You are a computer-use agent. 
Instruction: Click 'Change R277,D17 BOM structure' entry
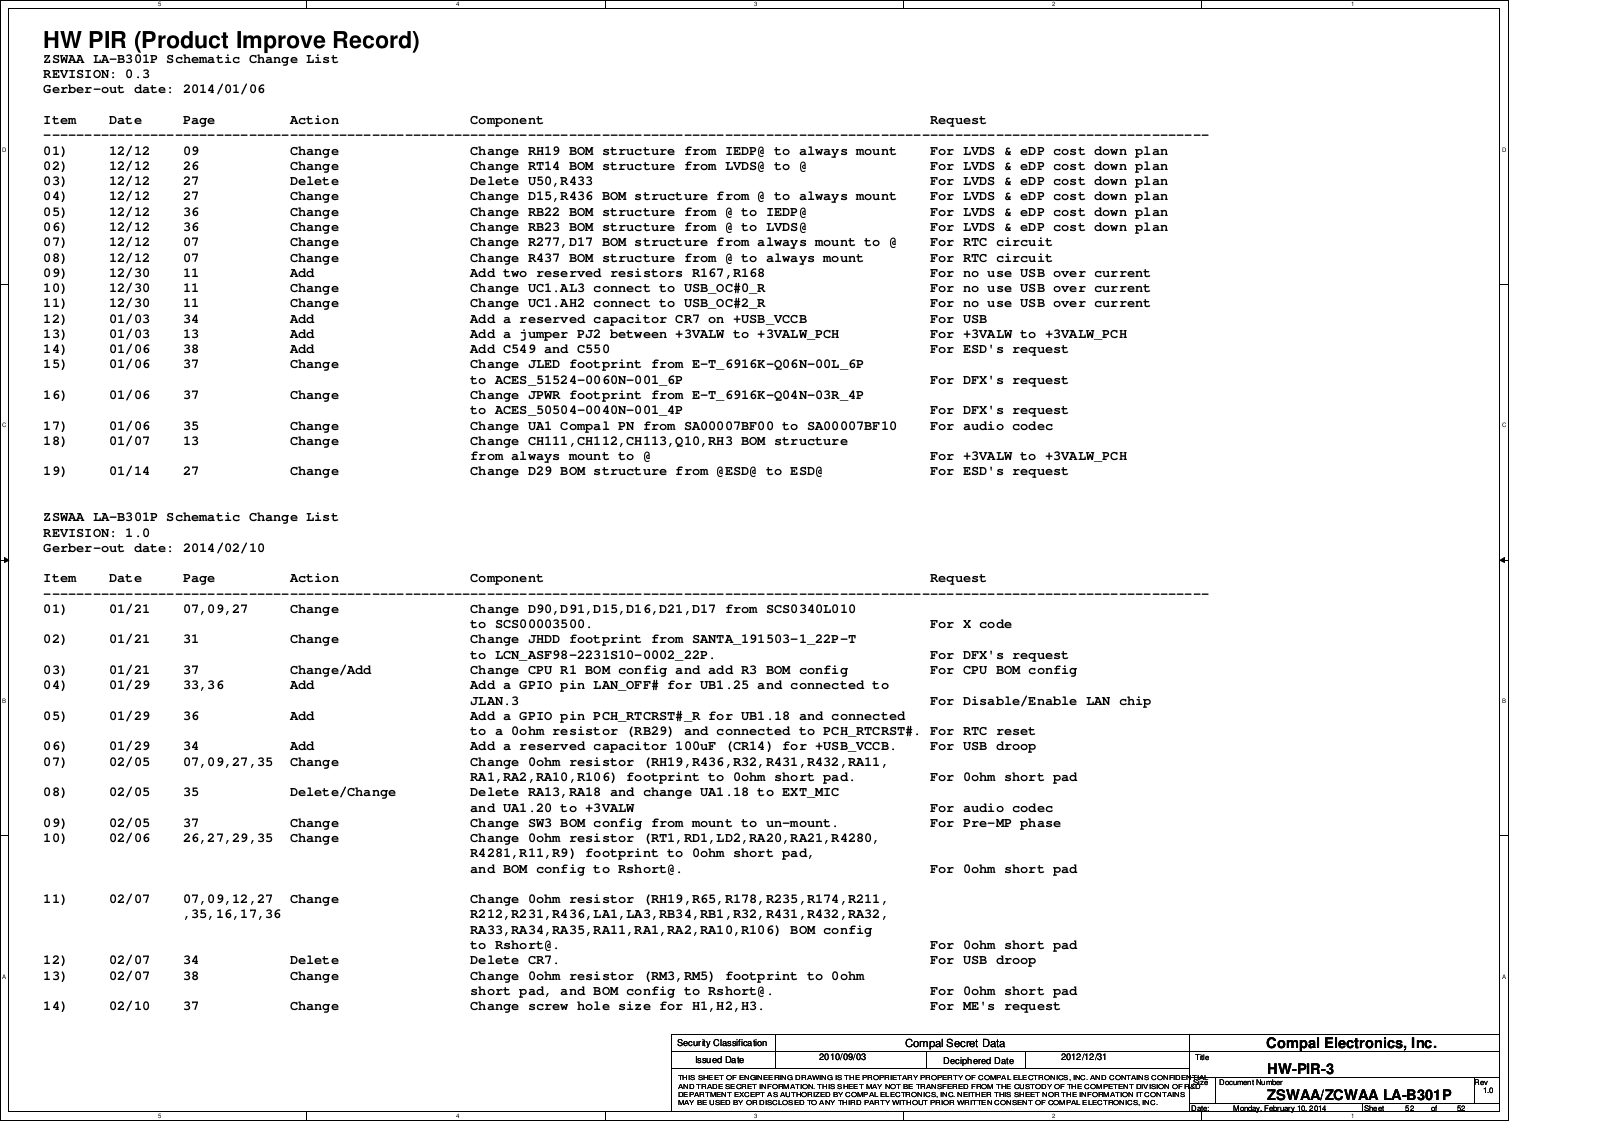click(x=683, y=242)
